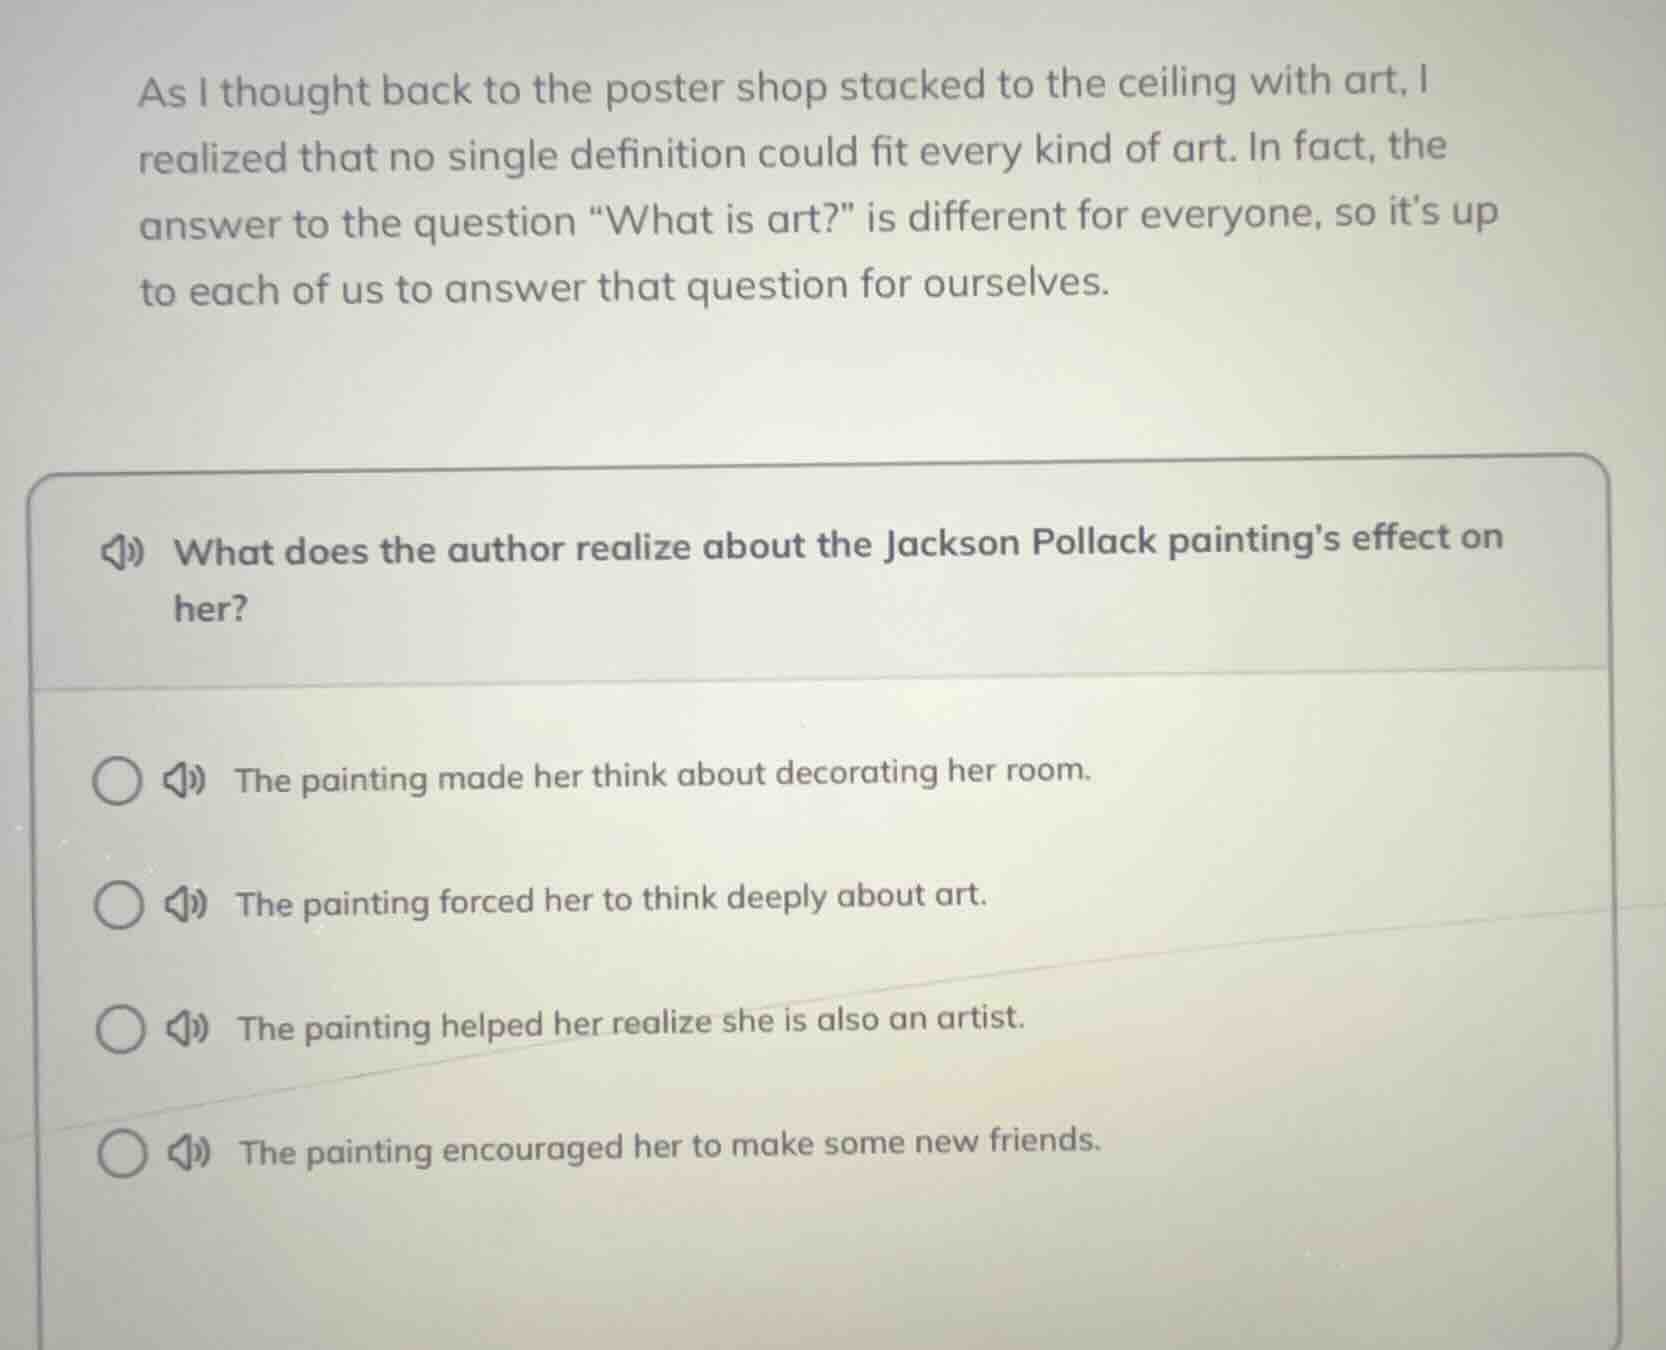Select radio button for 'think deeply about art'
The height and width of the screenshot is (1350, 1666).
click(119, 906)
